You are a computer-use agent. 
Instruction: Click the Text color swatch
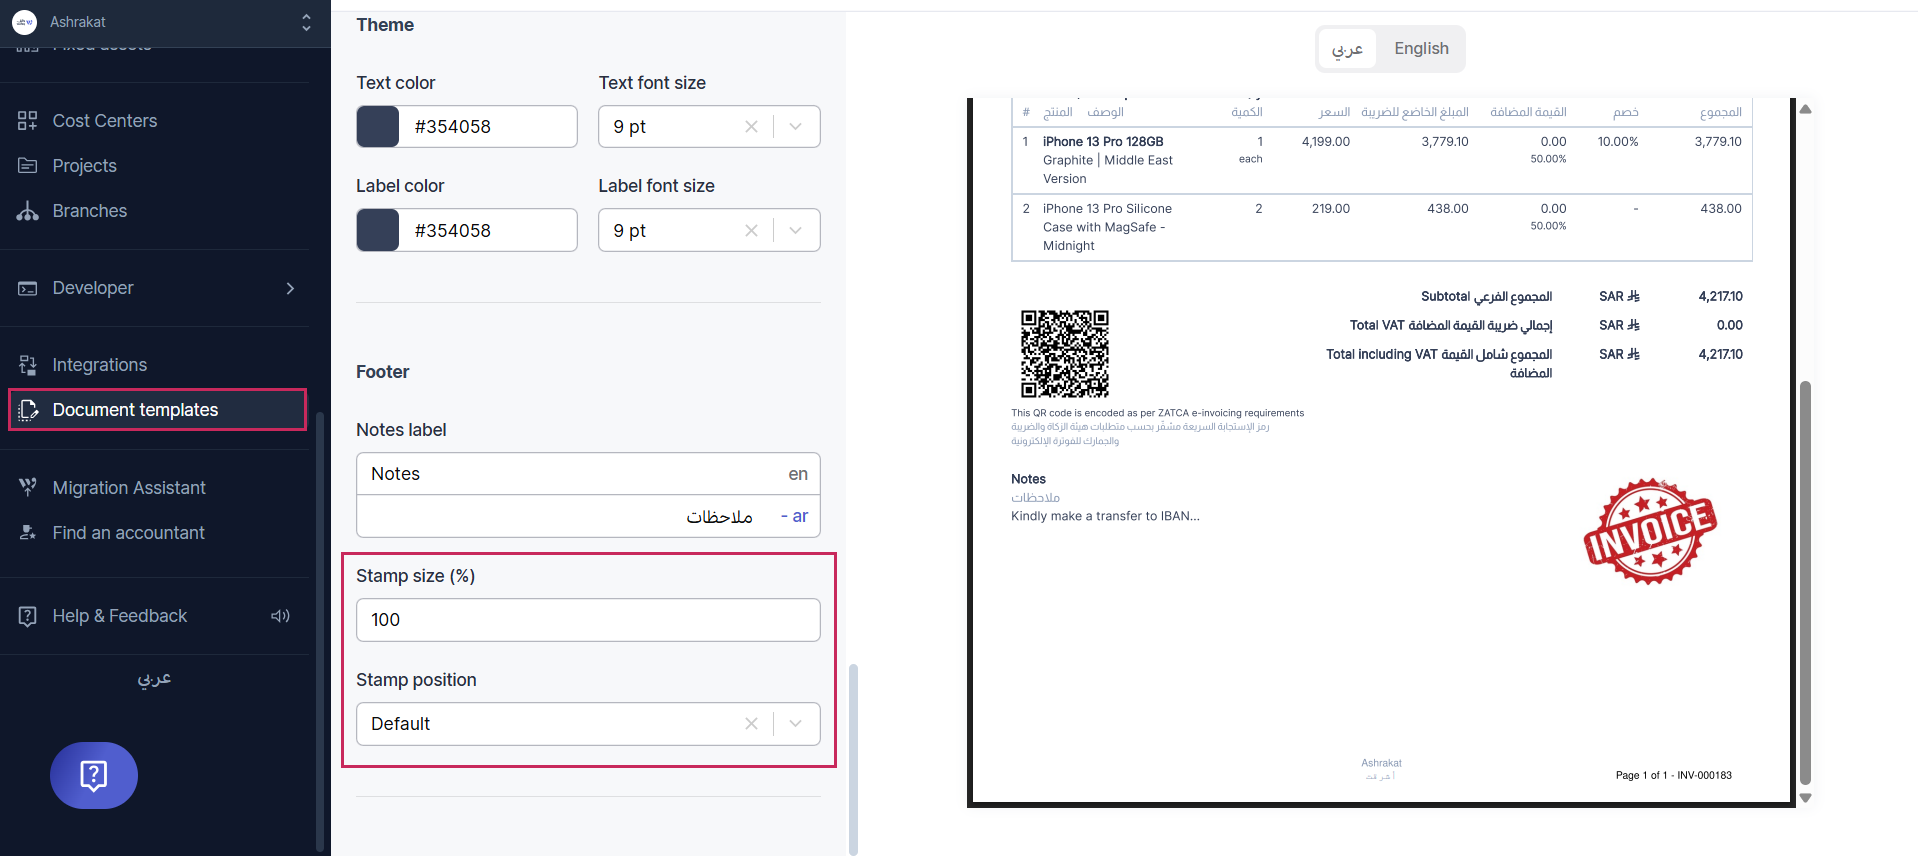coord(378,127)
